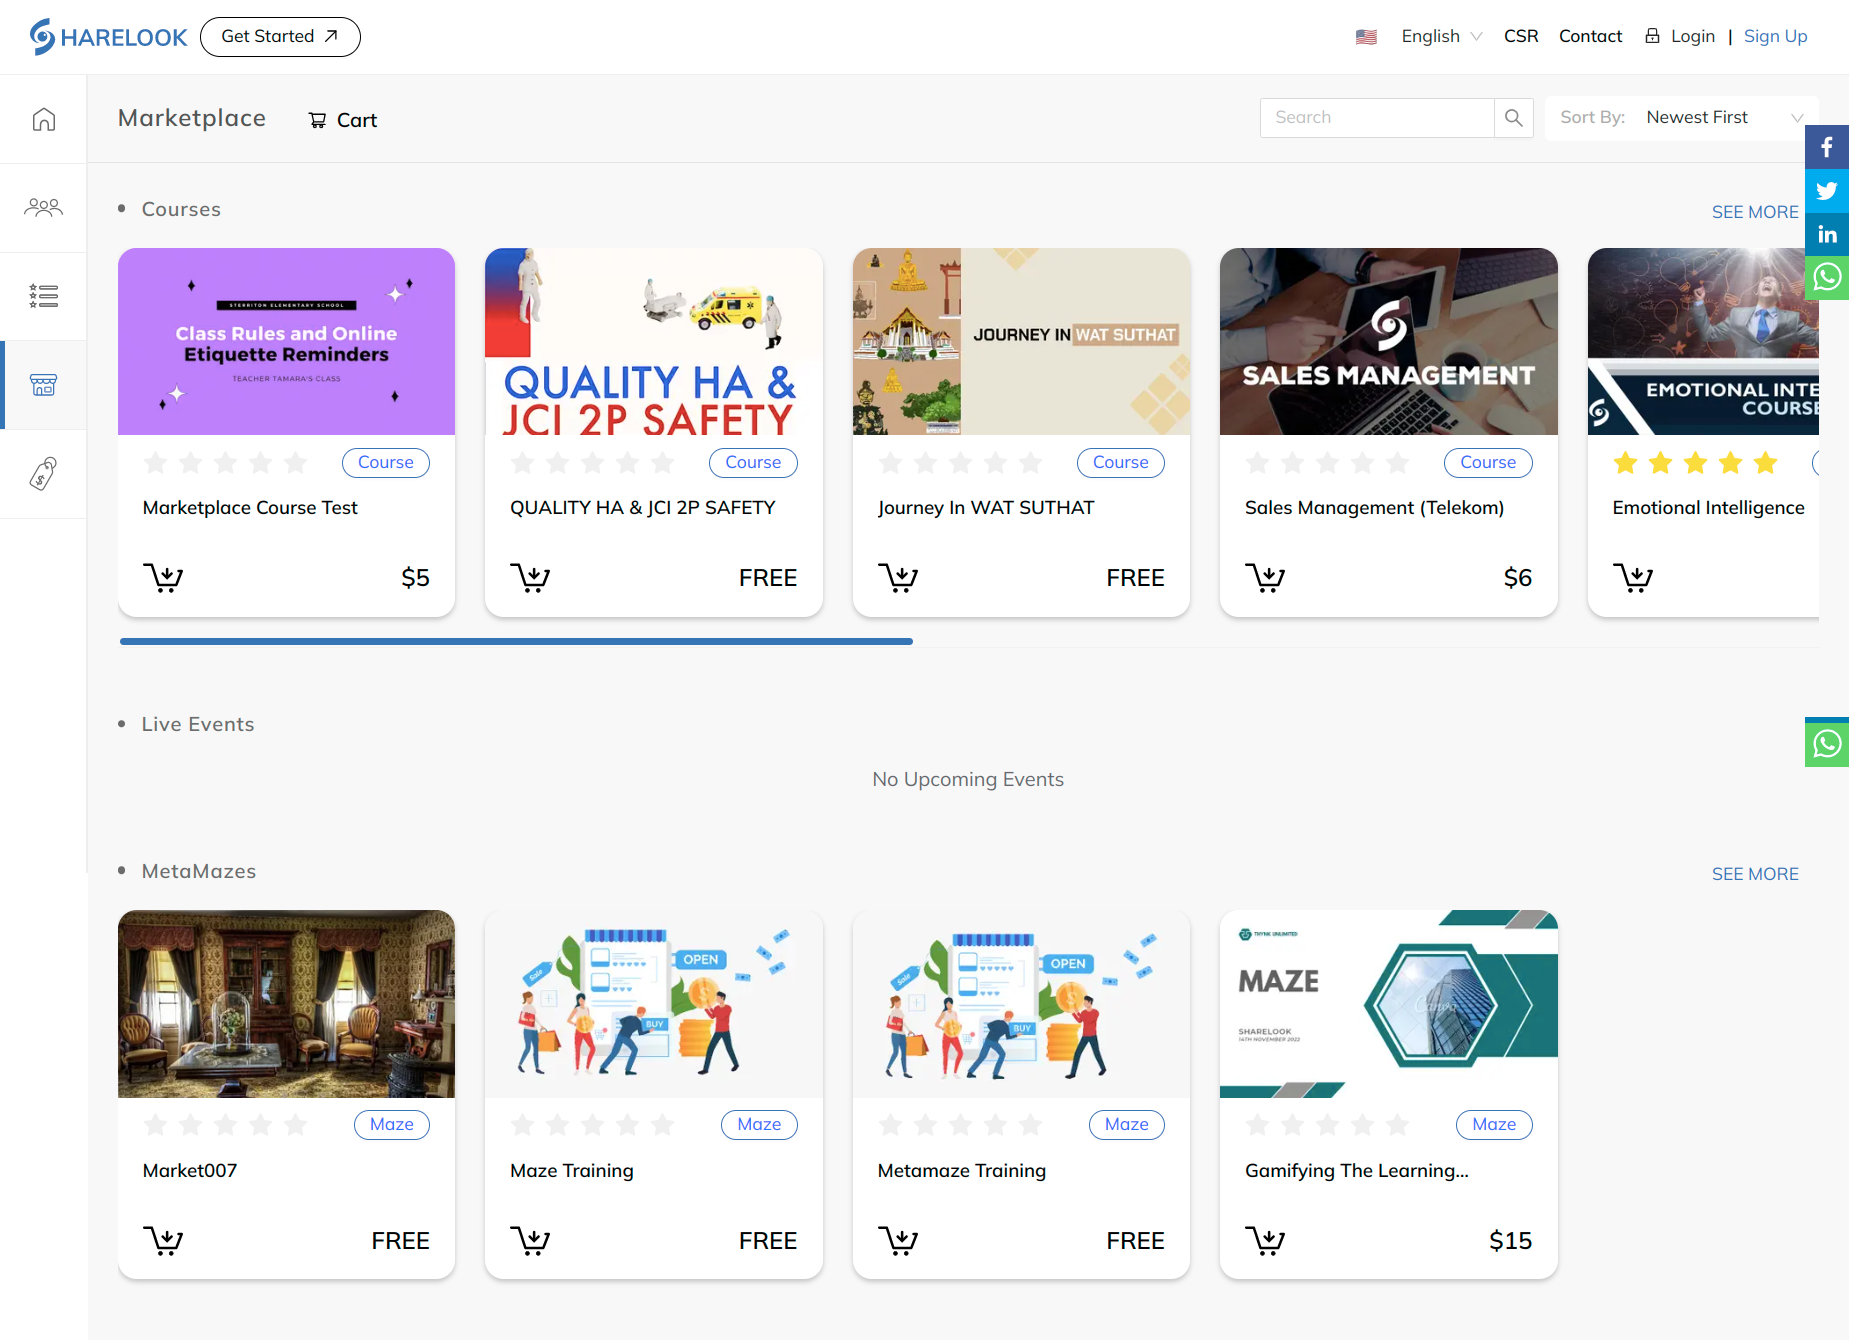Image resolution: width=1849 pixels, height=1340 pixels.
Task: Click Emotional Intelligence title
Action: click(1708, 508)
